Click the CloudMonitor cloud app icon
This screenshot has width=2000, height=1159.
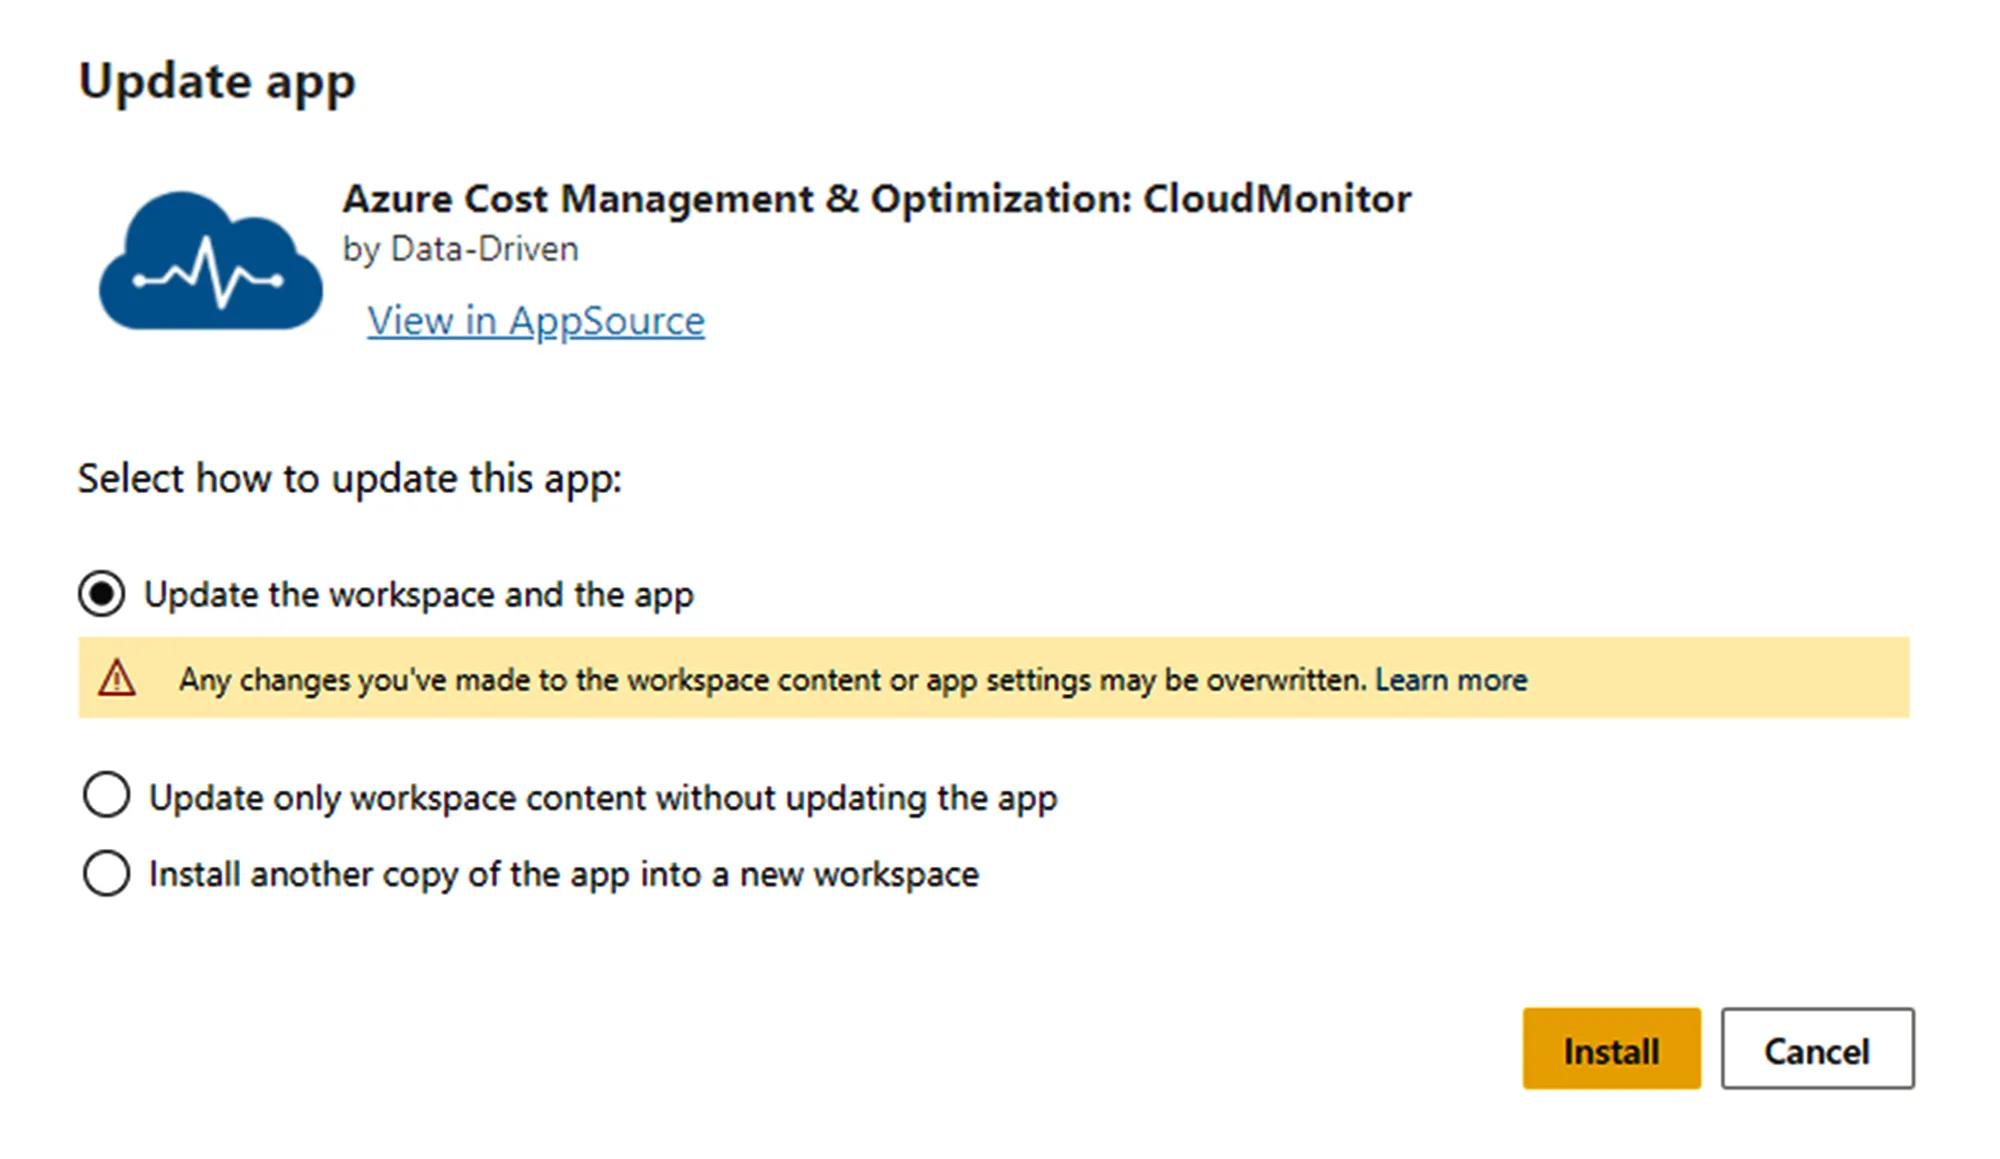[x=211, y=261]
